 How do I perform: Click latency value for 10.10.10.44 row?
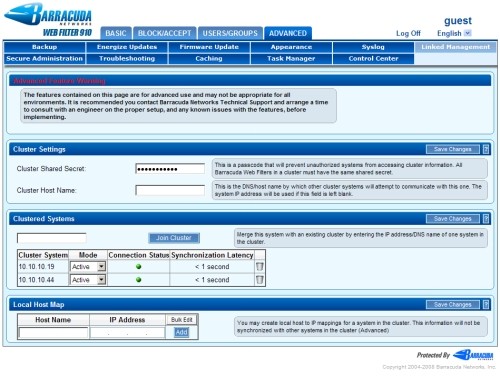tap(212, 280)
